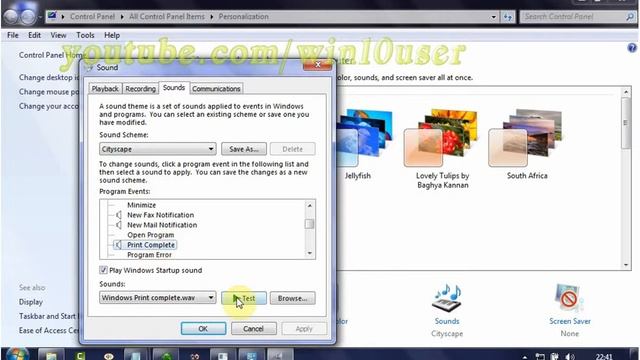640x360 pixels.
Task: Confirm the Sound dialog with OK
Action: (x=203, y=329)
